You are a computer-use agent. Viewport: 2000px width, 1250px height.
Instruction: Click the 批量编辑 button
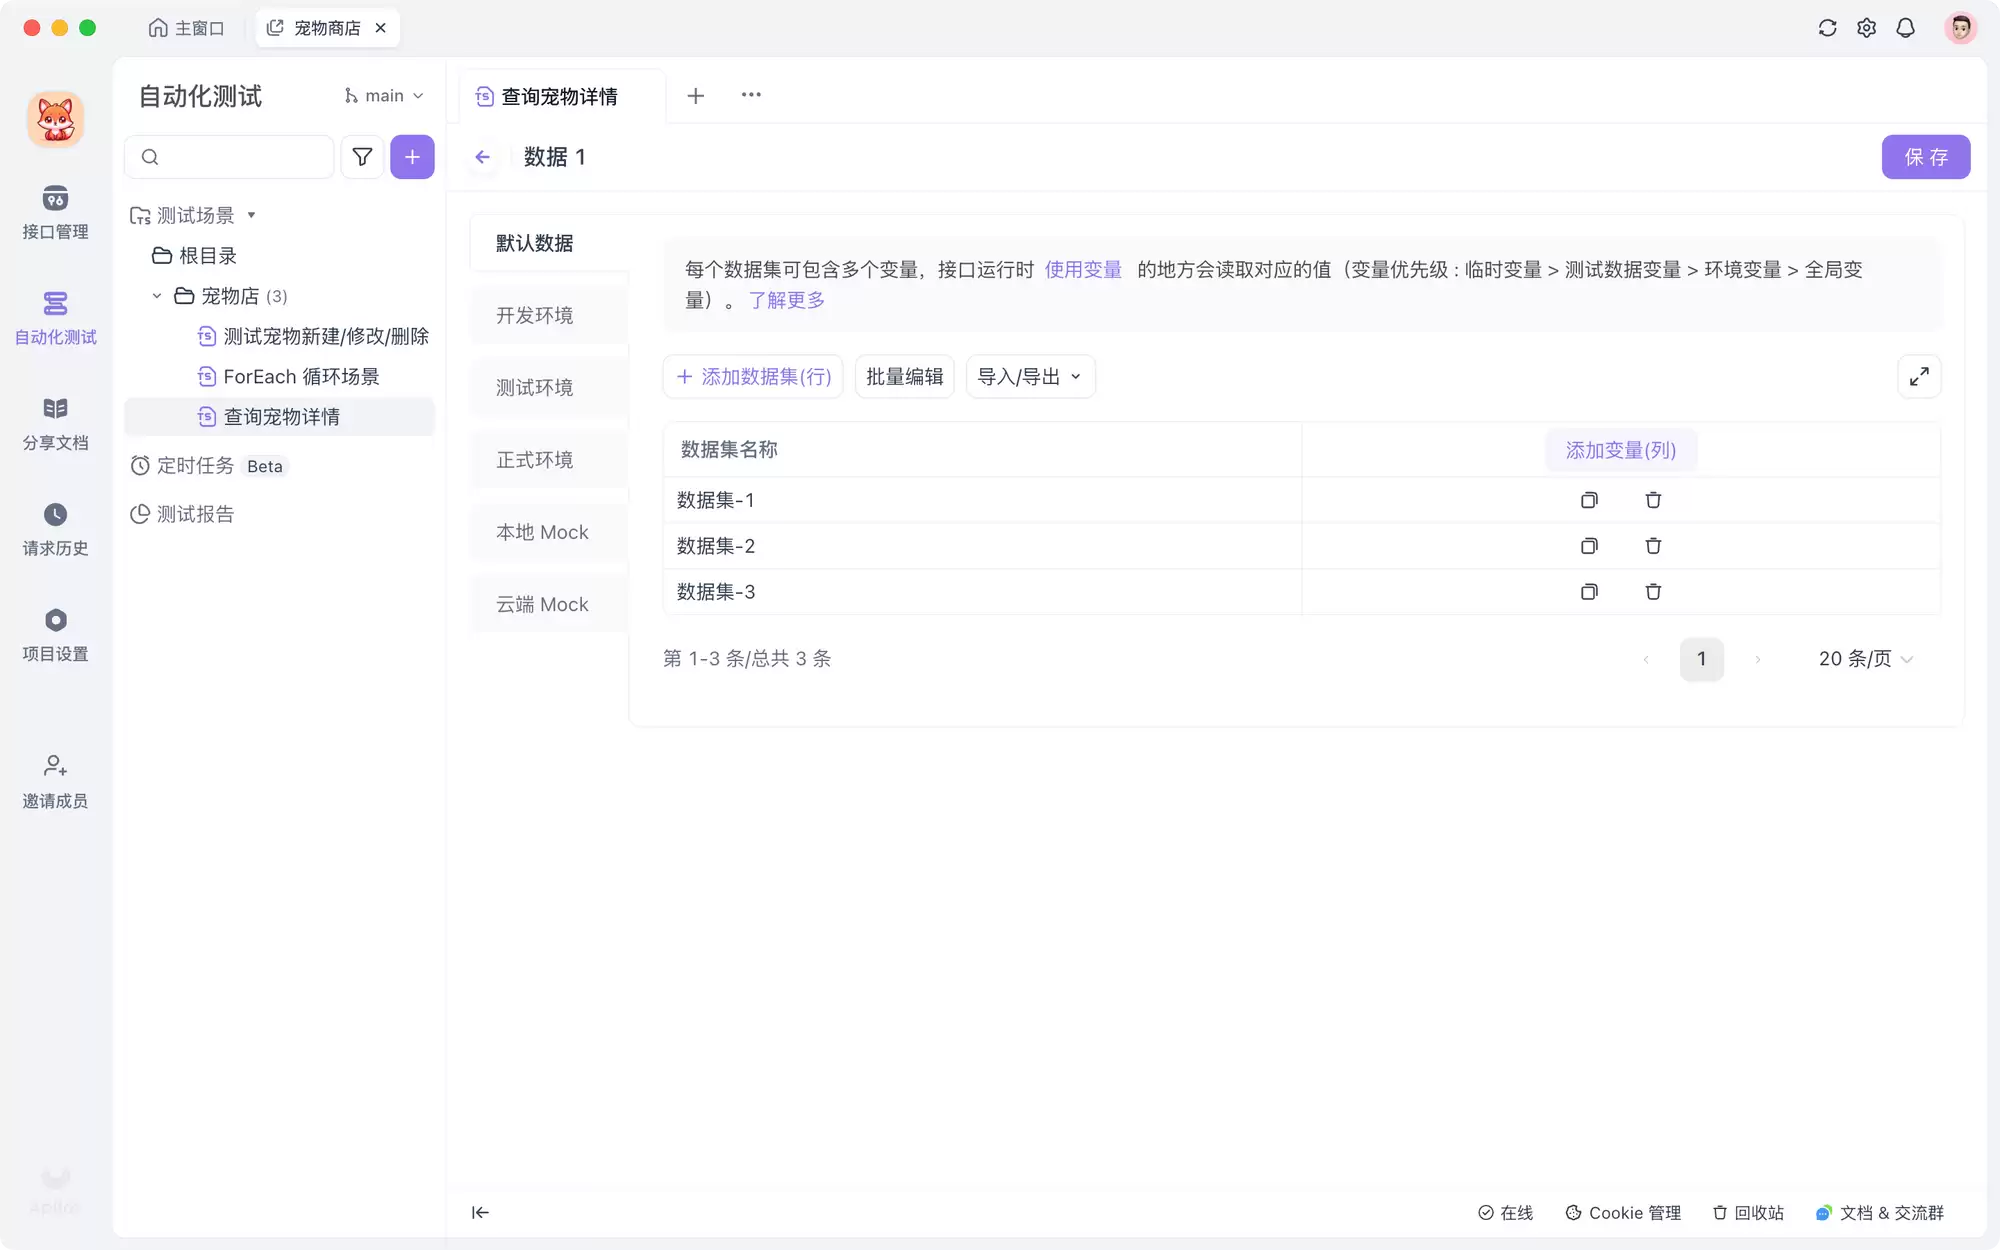pyautogui.click(x=904, y=377)
